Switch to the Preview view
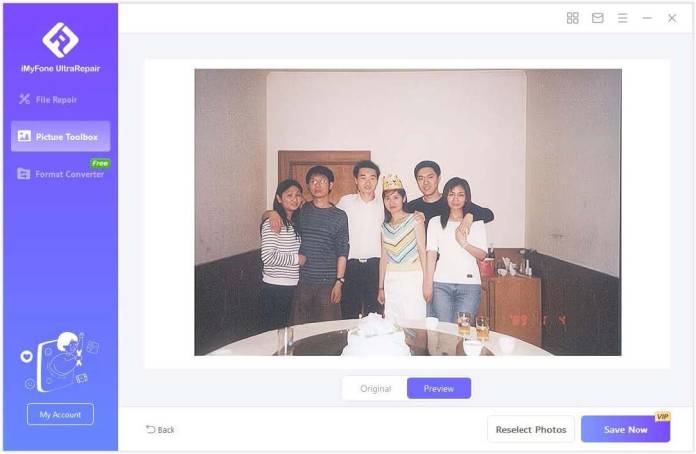The height and width of the screenshot is (454, 696). pyautogui.click(x=439, y=388)
